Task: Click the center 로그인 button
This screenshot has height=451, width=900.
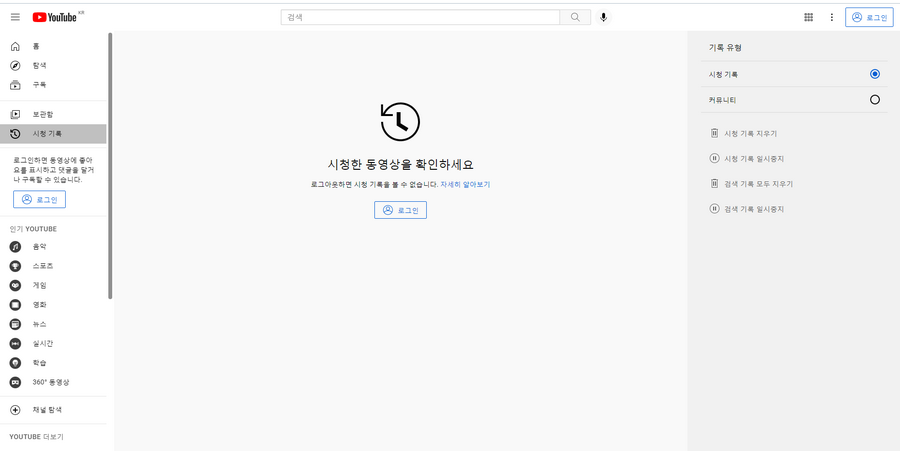Action: (401, 210)
